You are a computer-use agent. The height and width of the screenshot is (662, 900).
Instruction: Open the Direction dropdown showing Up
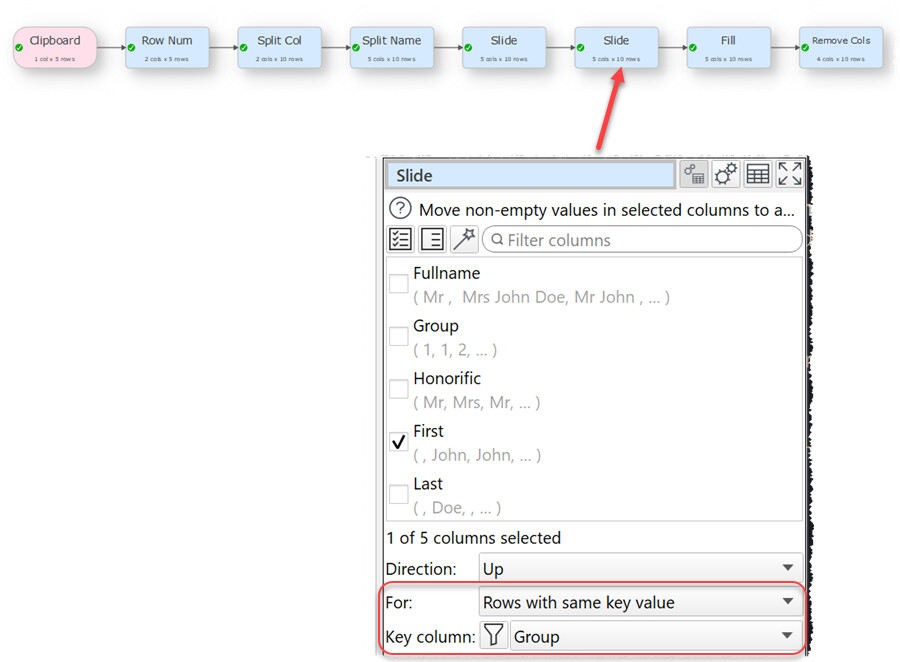[x=641, y=568]
